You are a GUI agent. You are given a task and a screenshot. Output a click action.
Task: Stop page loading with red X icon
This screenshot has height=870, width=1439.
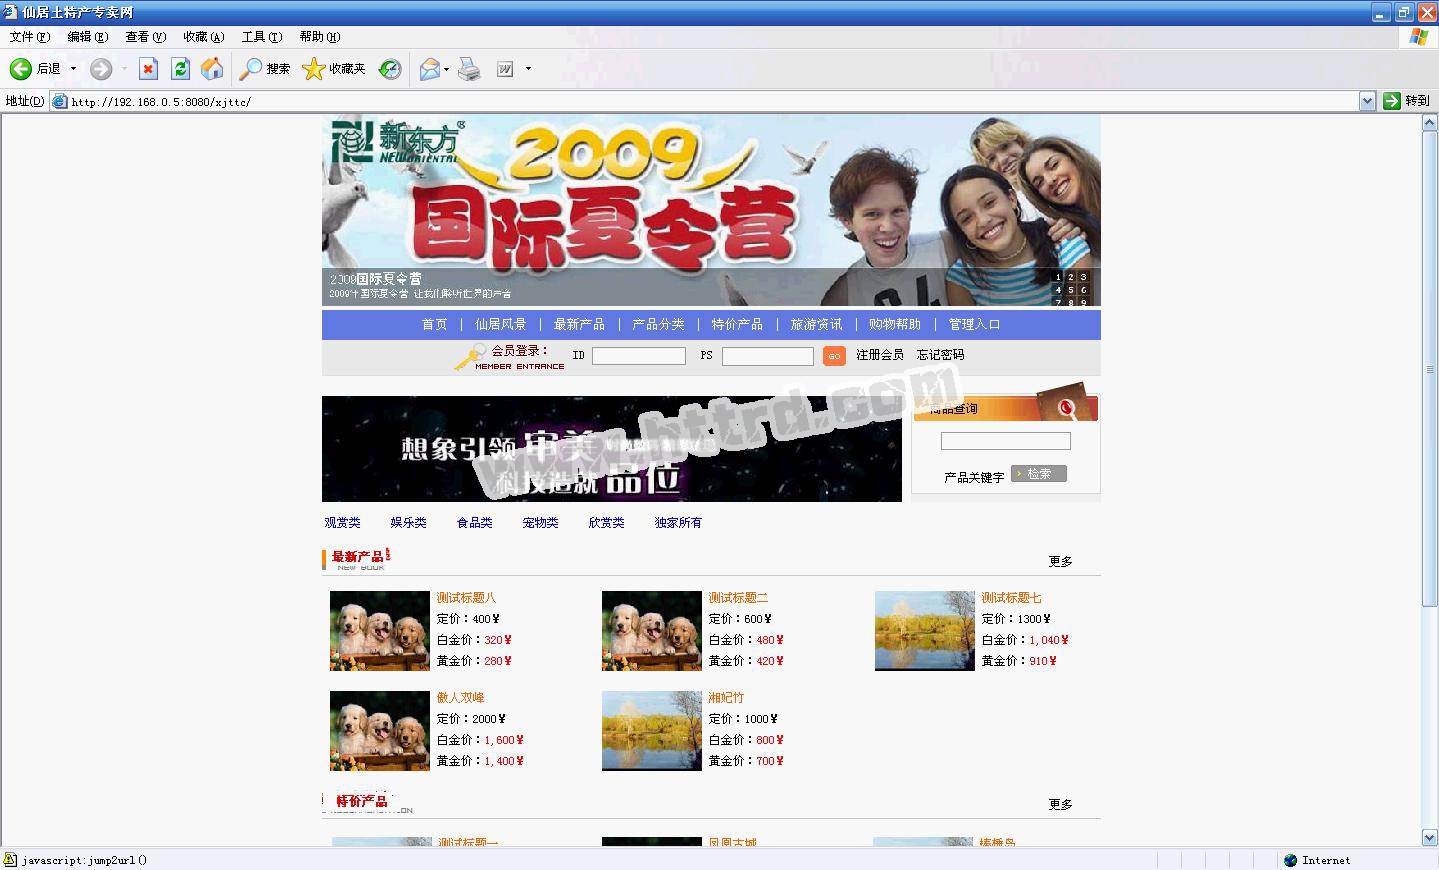(x=148, y=68)
